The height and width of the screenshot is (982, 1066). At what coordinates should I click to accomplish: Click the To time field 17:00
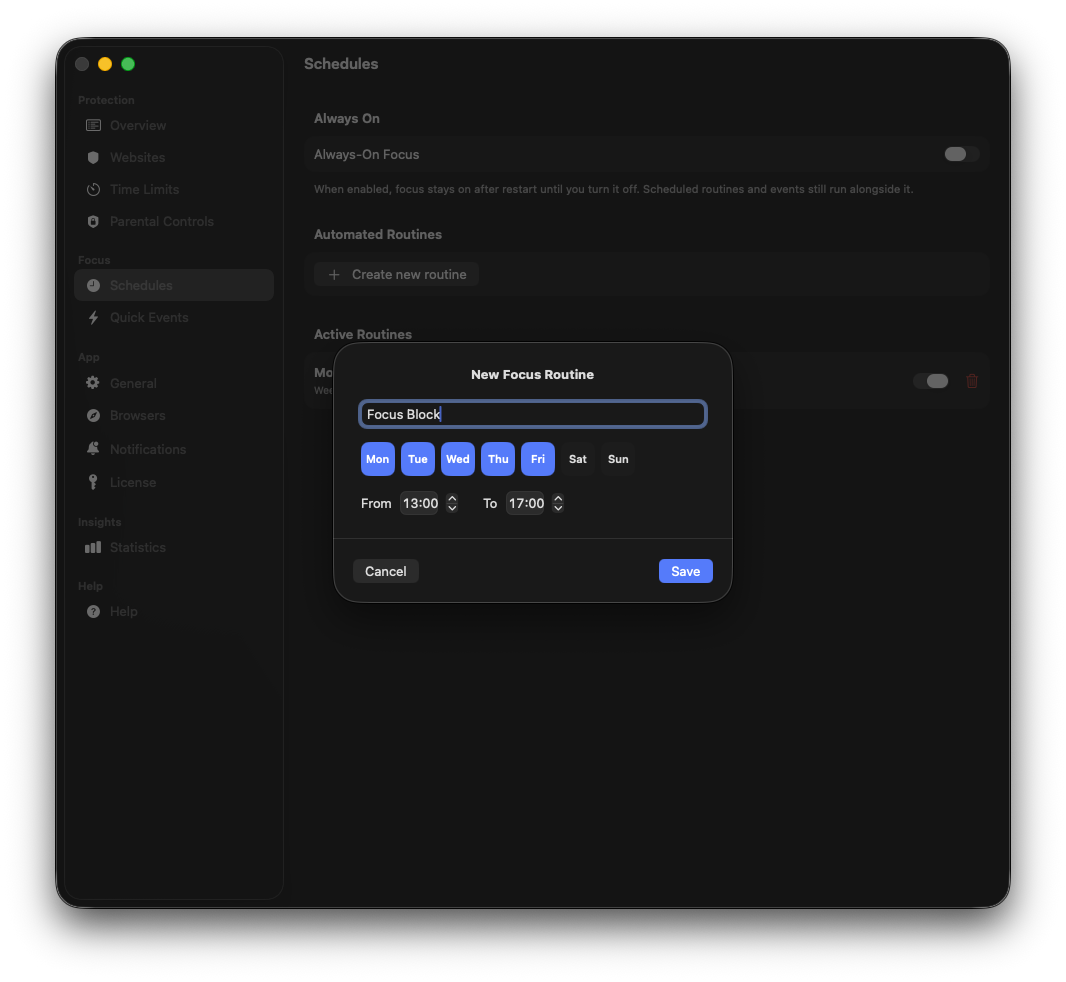pyautogui.click(x=526, y=503)
